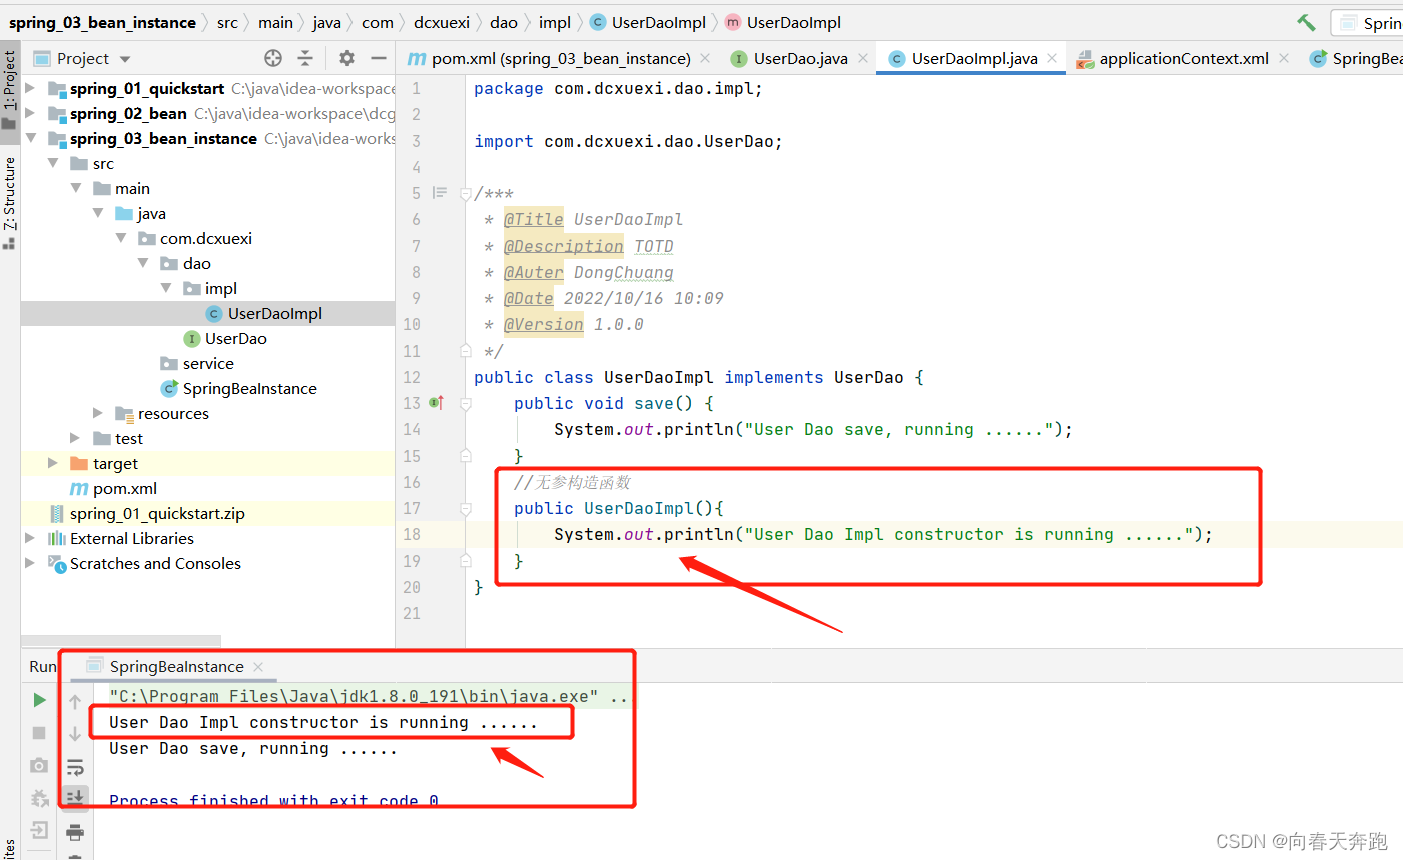Hide the Project panel with minus icon

[379, 58]
